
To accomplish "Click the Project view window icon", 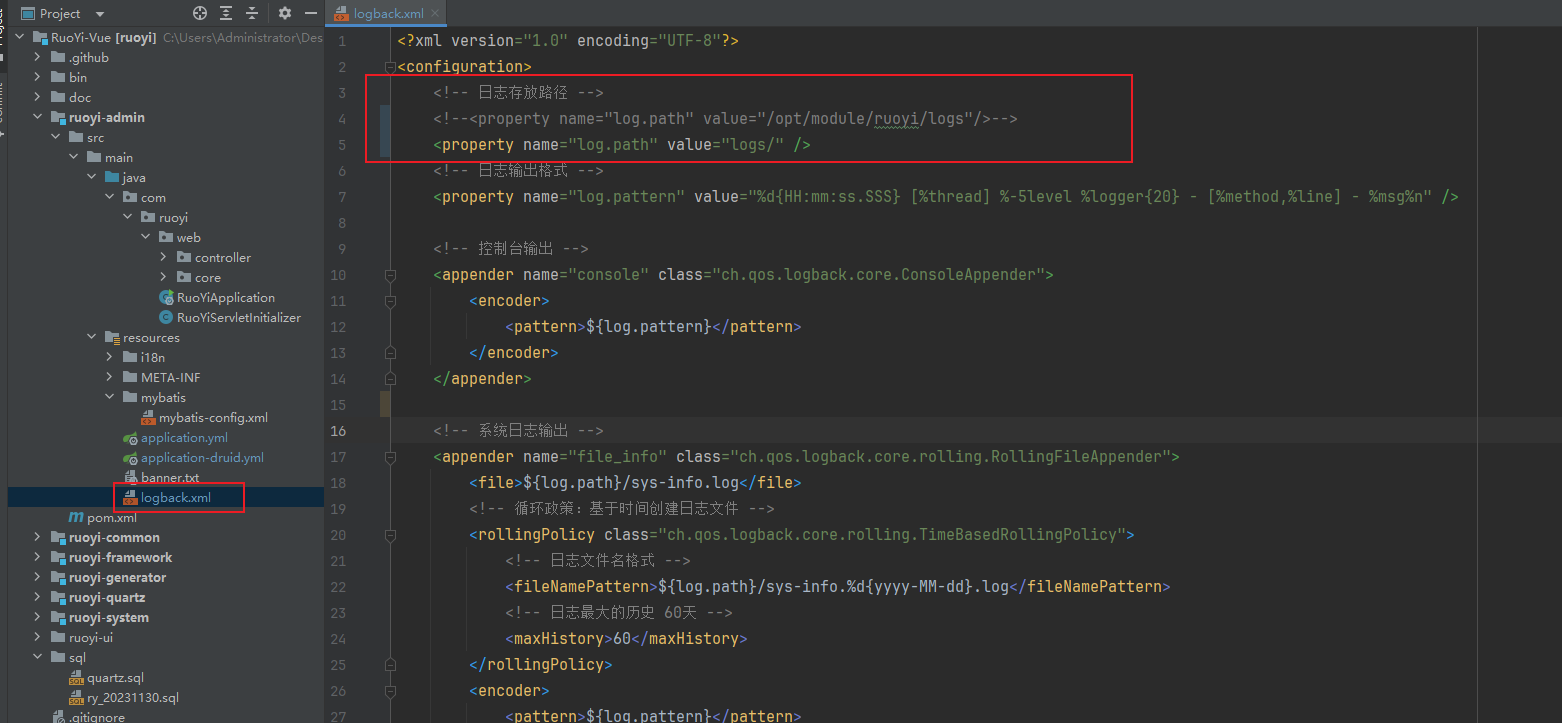I will click(x=28, y=13).
